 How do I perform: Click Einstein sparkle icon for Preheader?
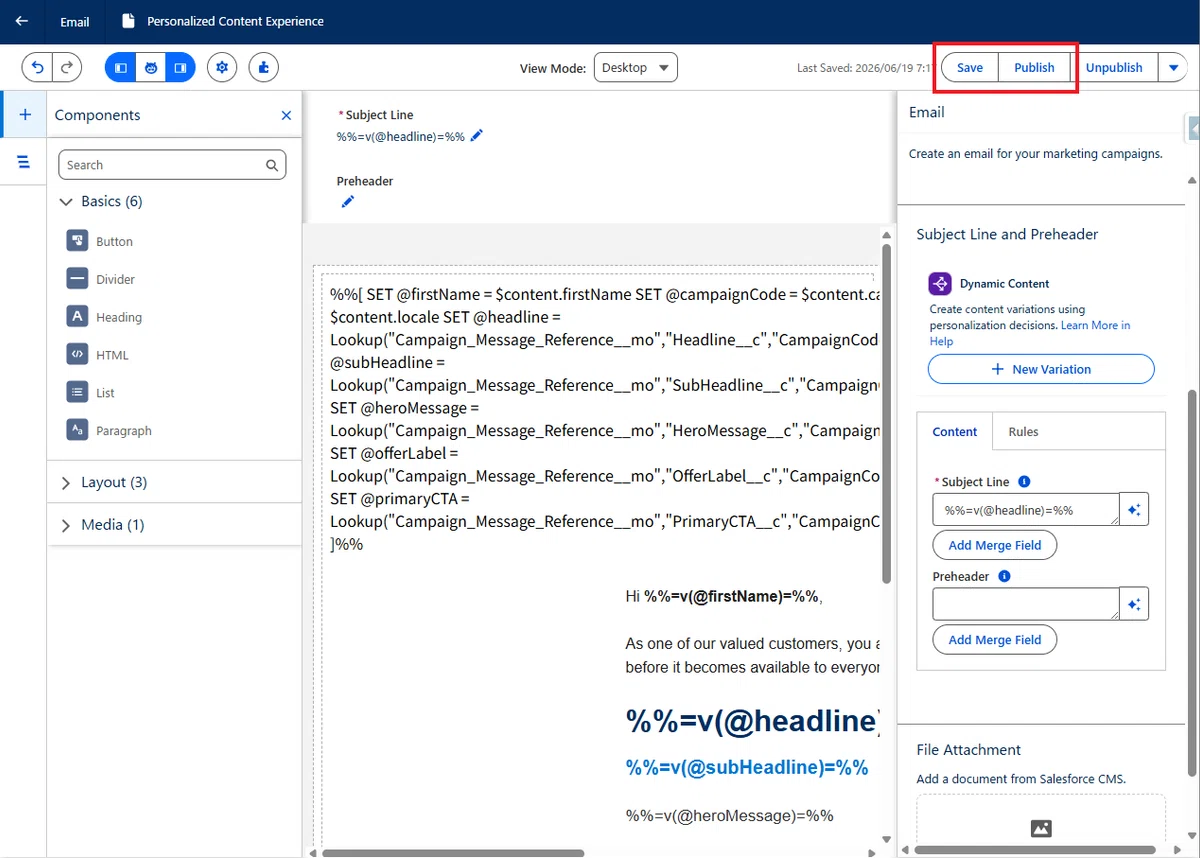[1134, 604]
